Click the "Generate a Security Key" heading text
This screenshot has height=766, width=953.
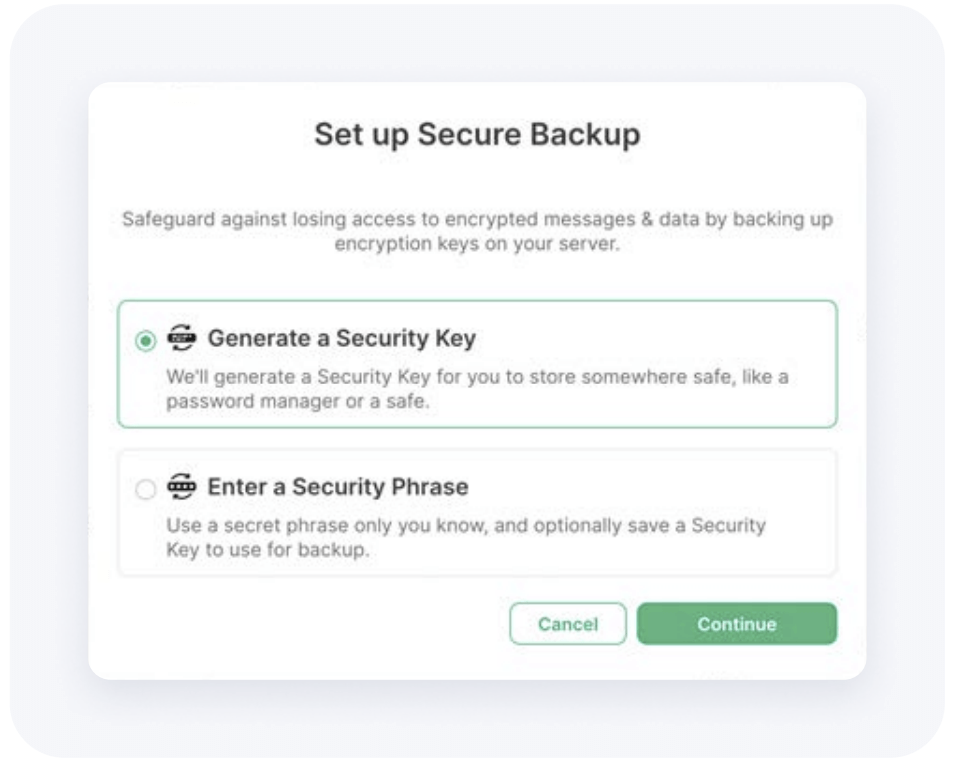click(342, 338)
